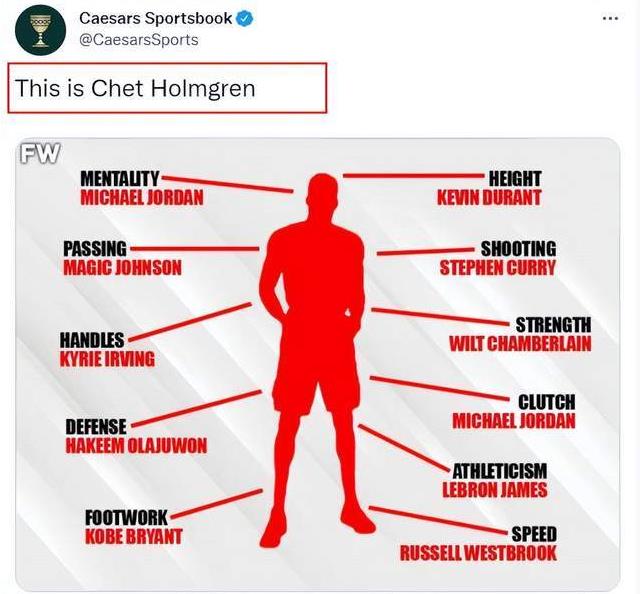Select the Wilt Chamberlain strength label
The height and width of the screenshot is (594, 640).
click(x=520, y=335)
